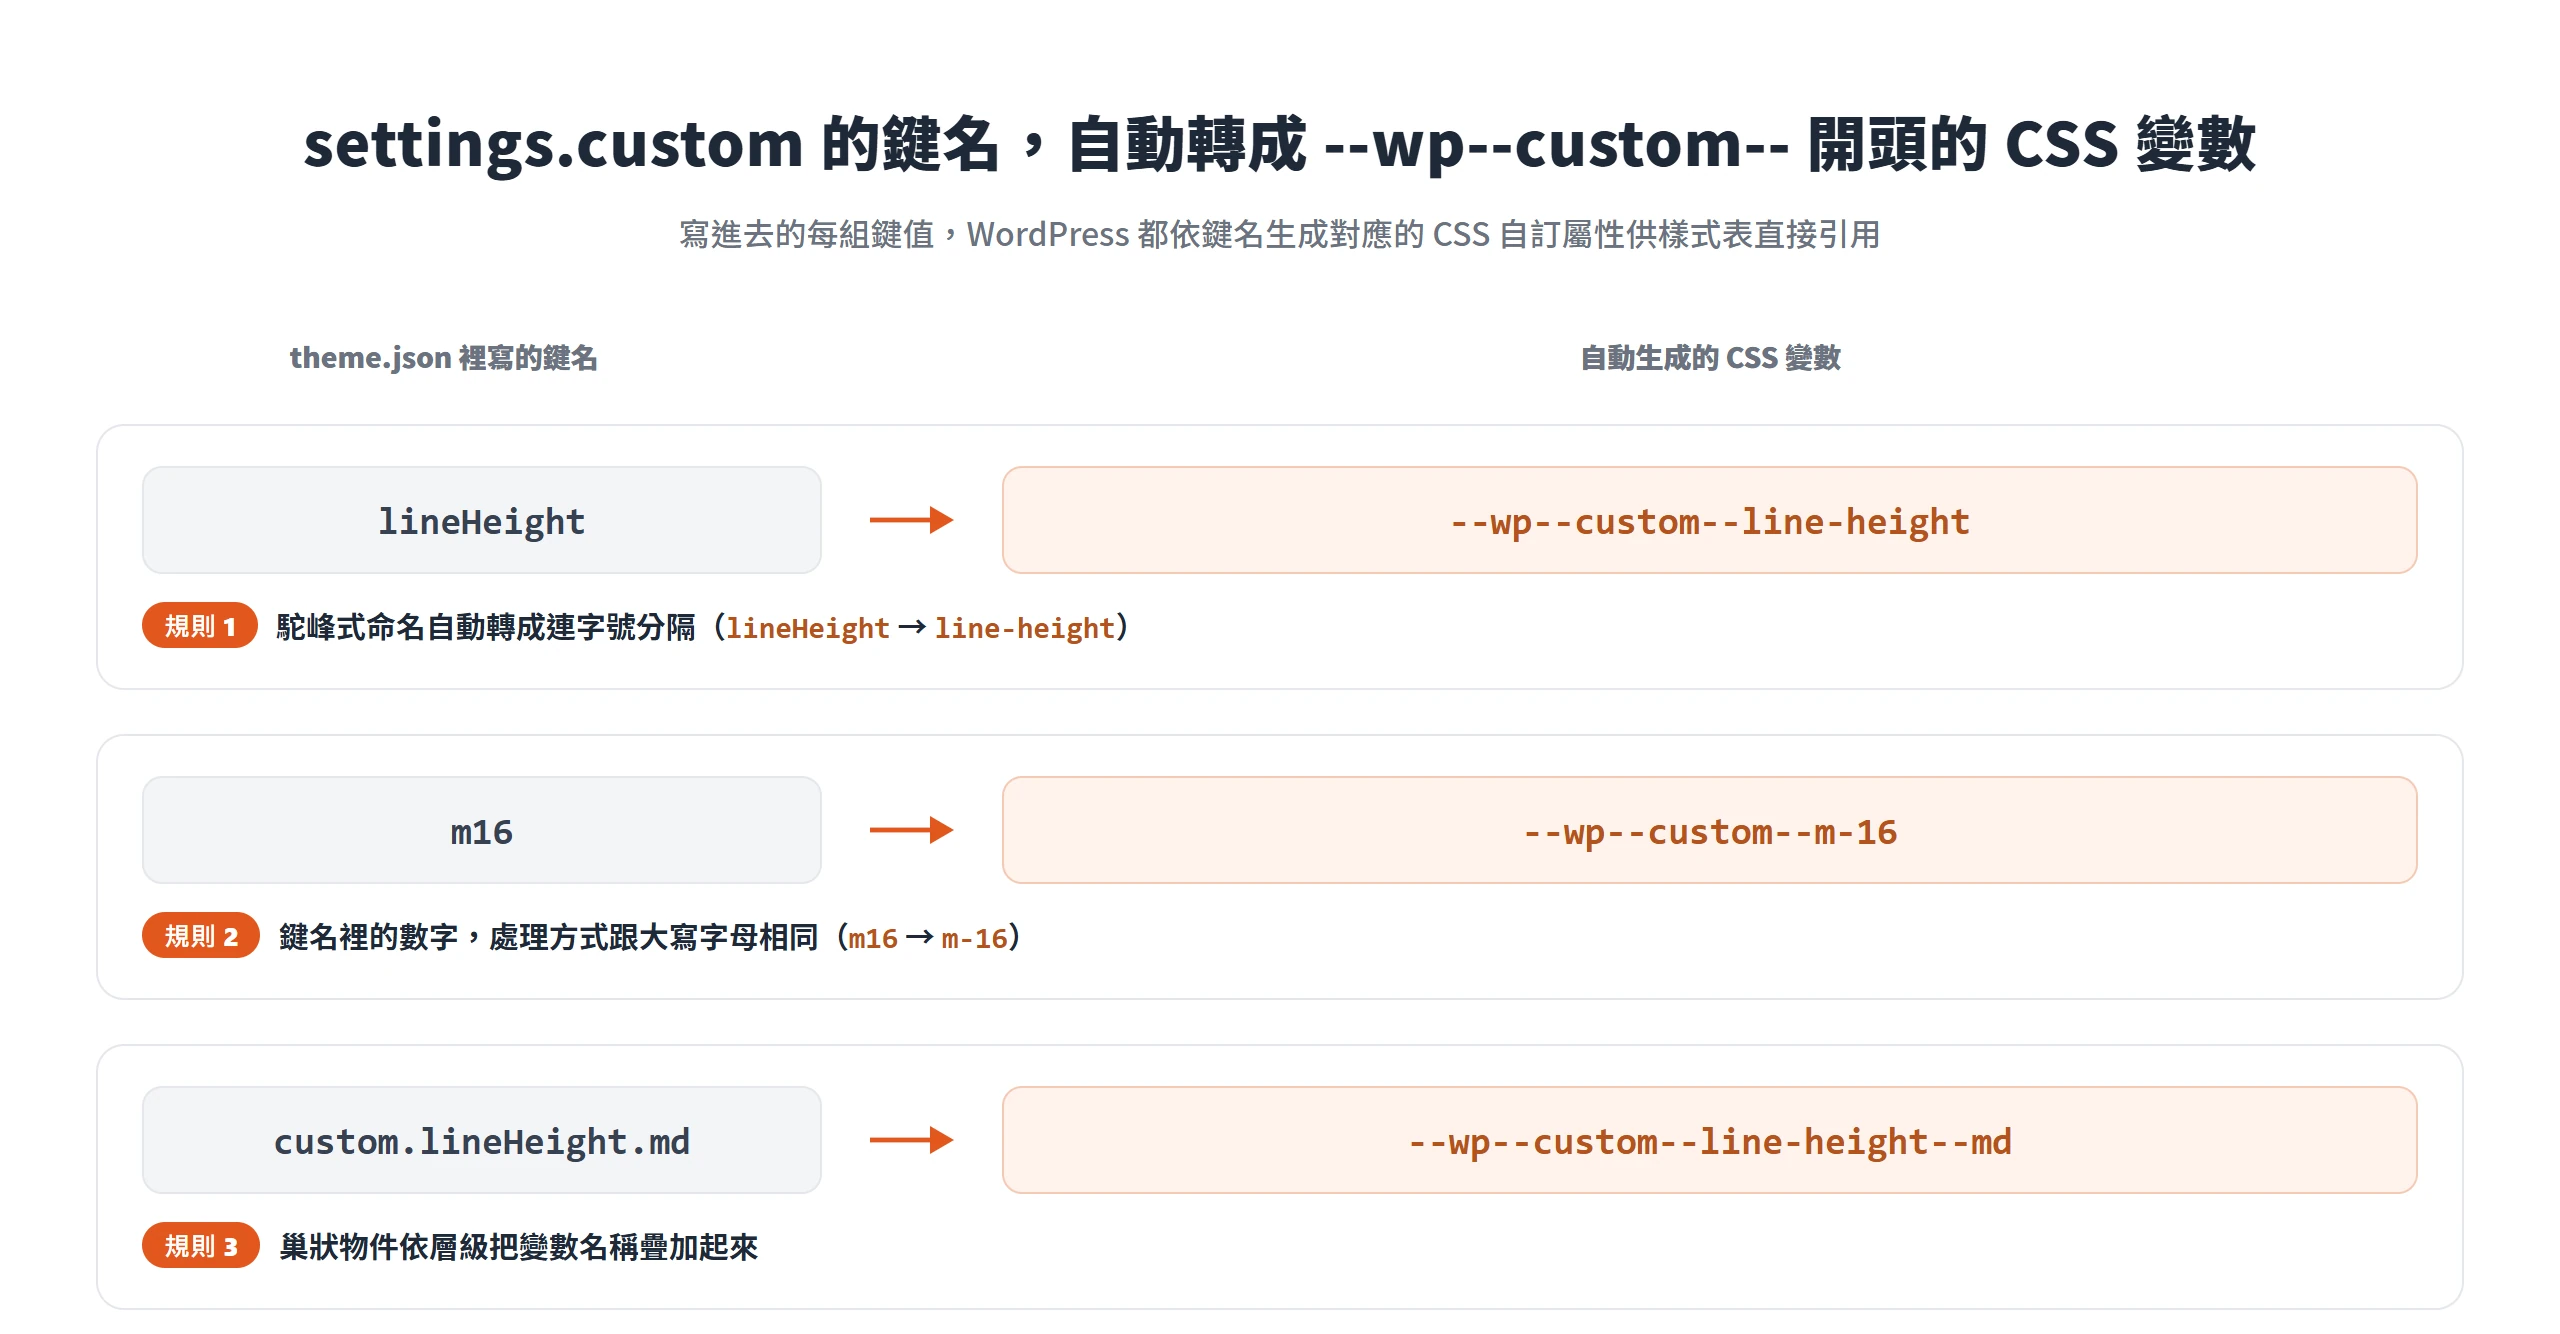Click the 規則 3 badge
This screenshot has height=1334, width=2560.
click(x=201, y=1246)
